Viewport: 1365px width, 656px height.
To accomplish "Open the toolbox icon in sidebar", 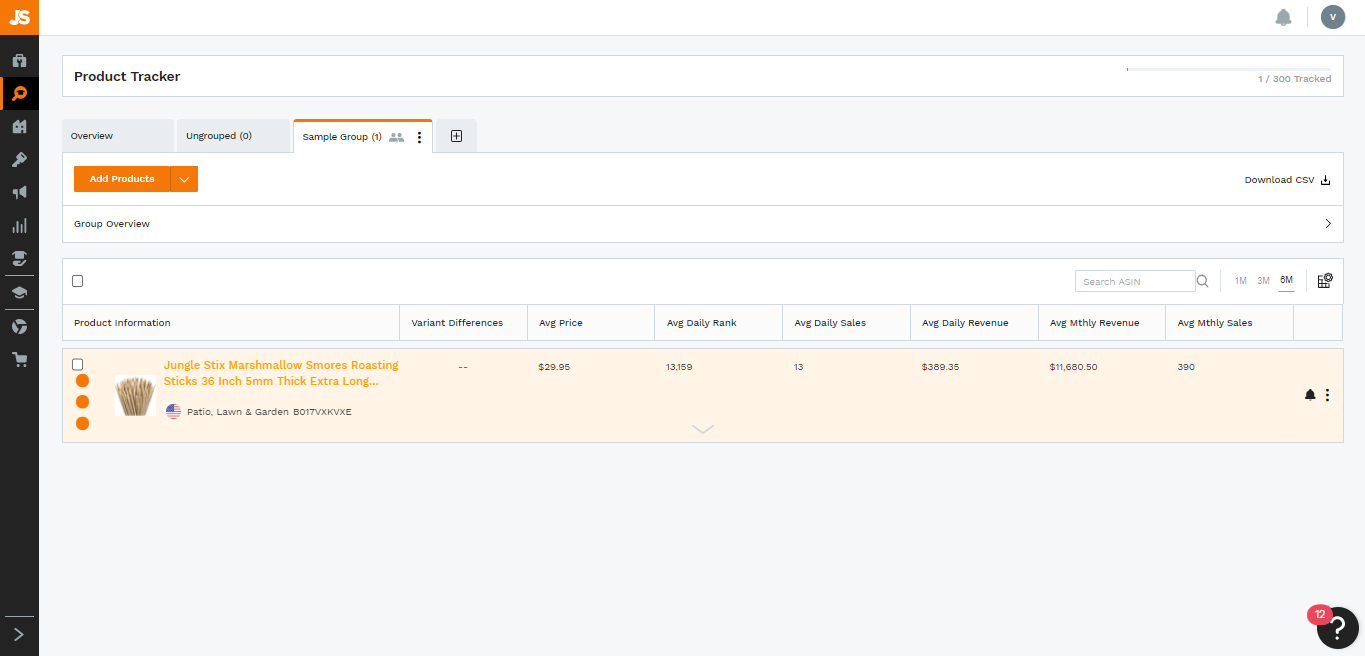I will pyautogui.click(x=19, y=61).
